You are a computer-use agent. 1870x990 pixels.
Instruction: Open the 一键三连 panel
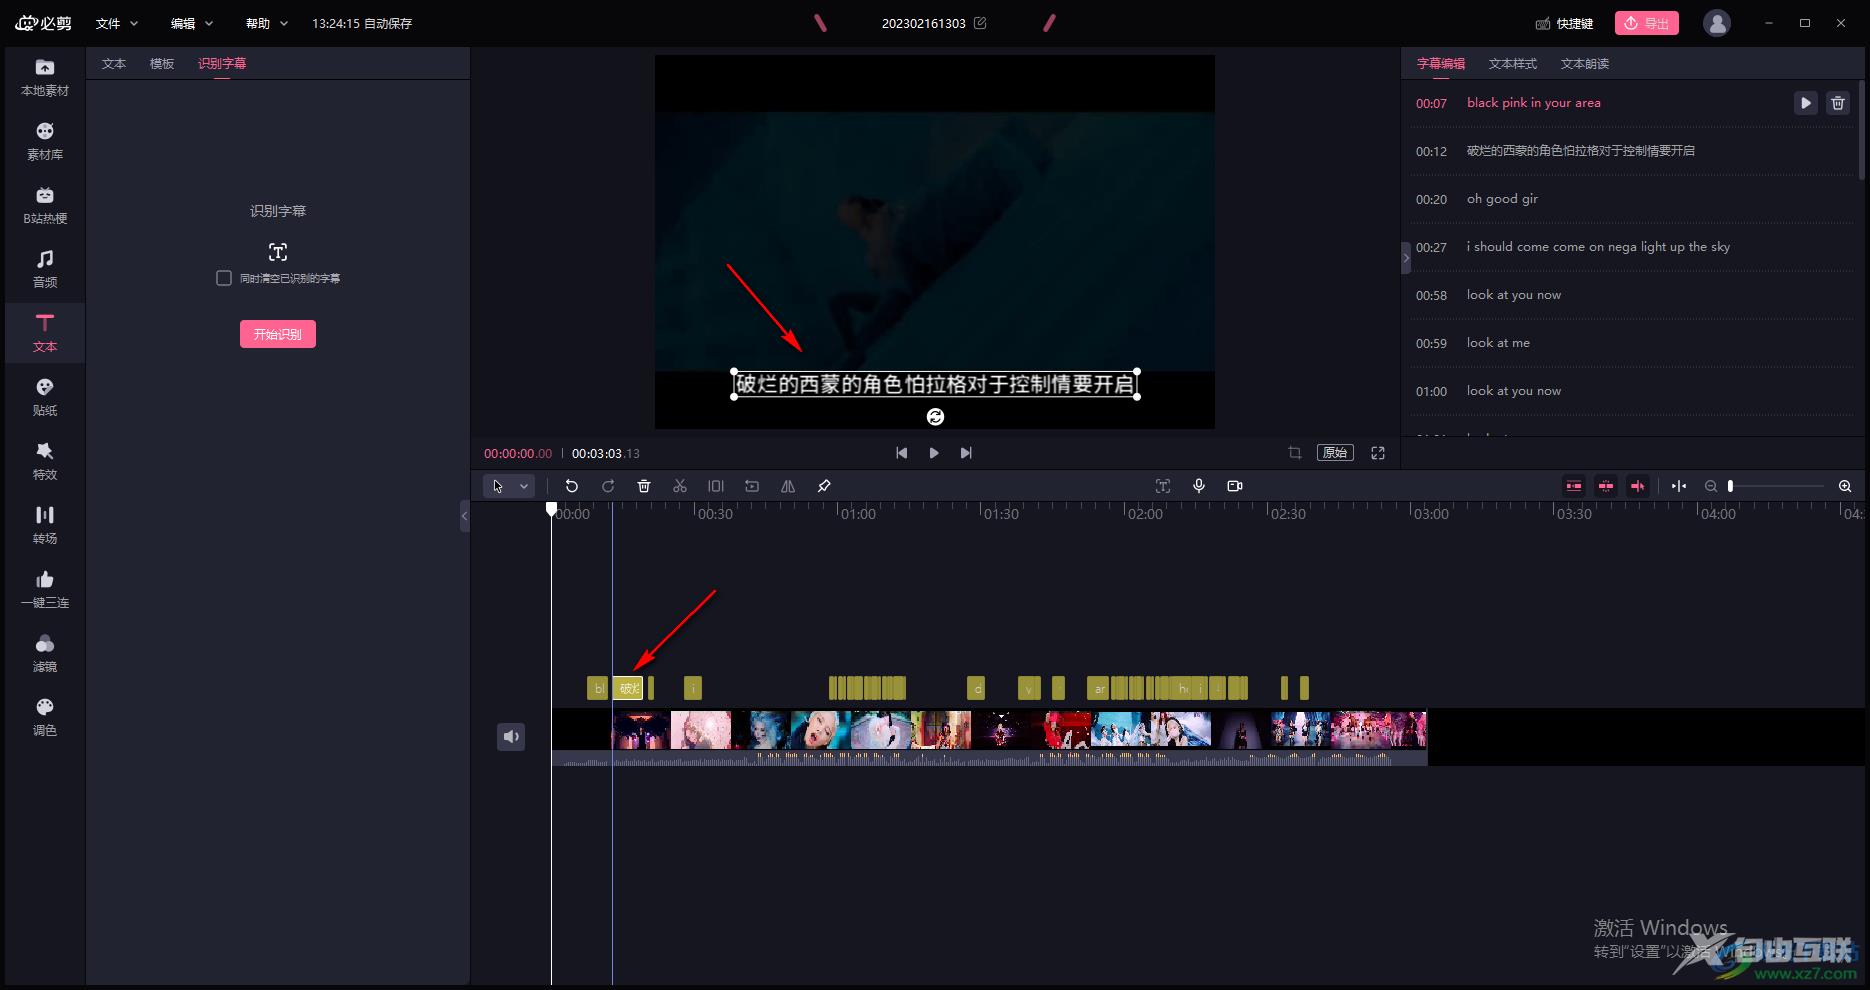pyautogui.click(x=45, y=590)
